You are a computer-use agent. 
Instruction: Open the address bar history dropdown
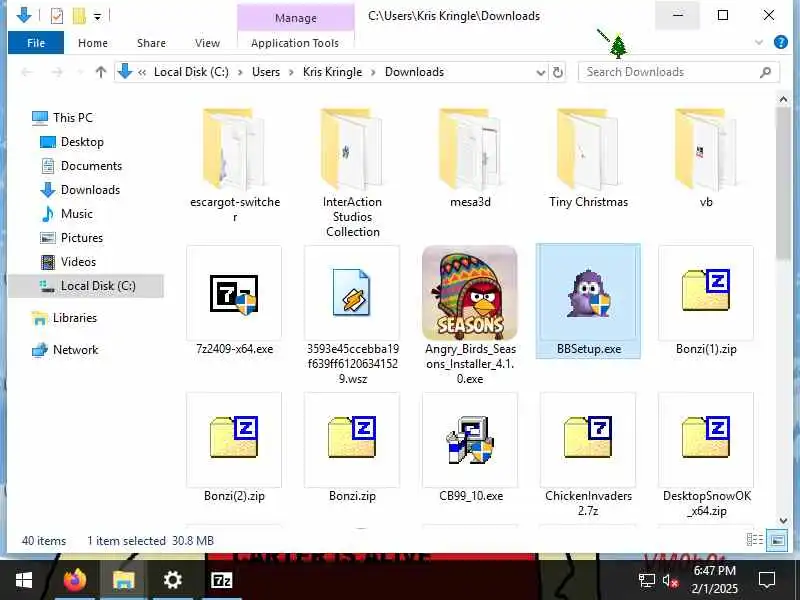tap(541, 72)
